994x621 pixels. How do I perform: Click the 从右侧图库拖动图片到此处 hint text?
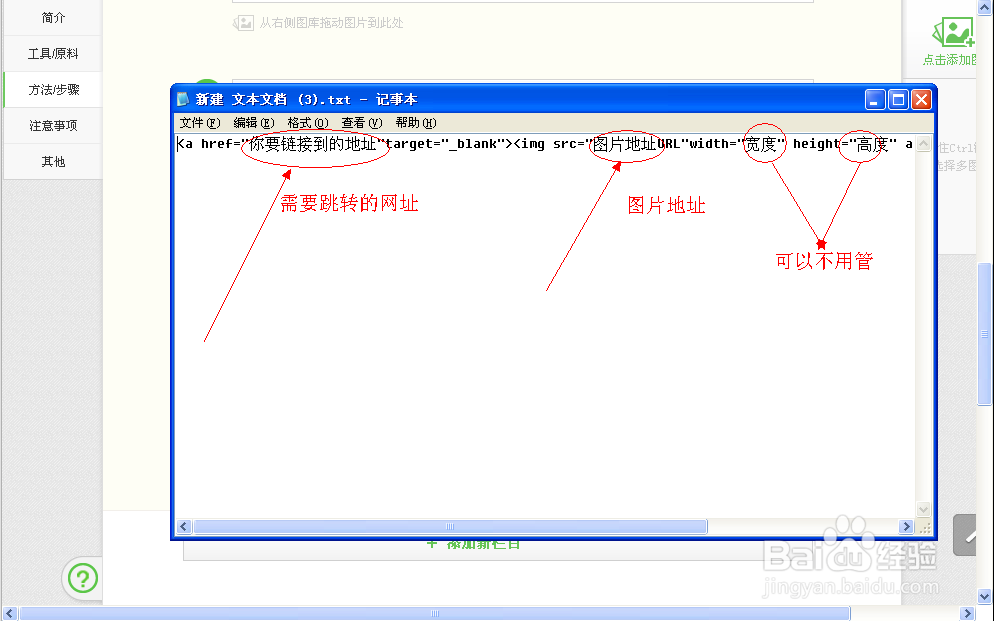(x=331, y=23)
